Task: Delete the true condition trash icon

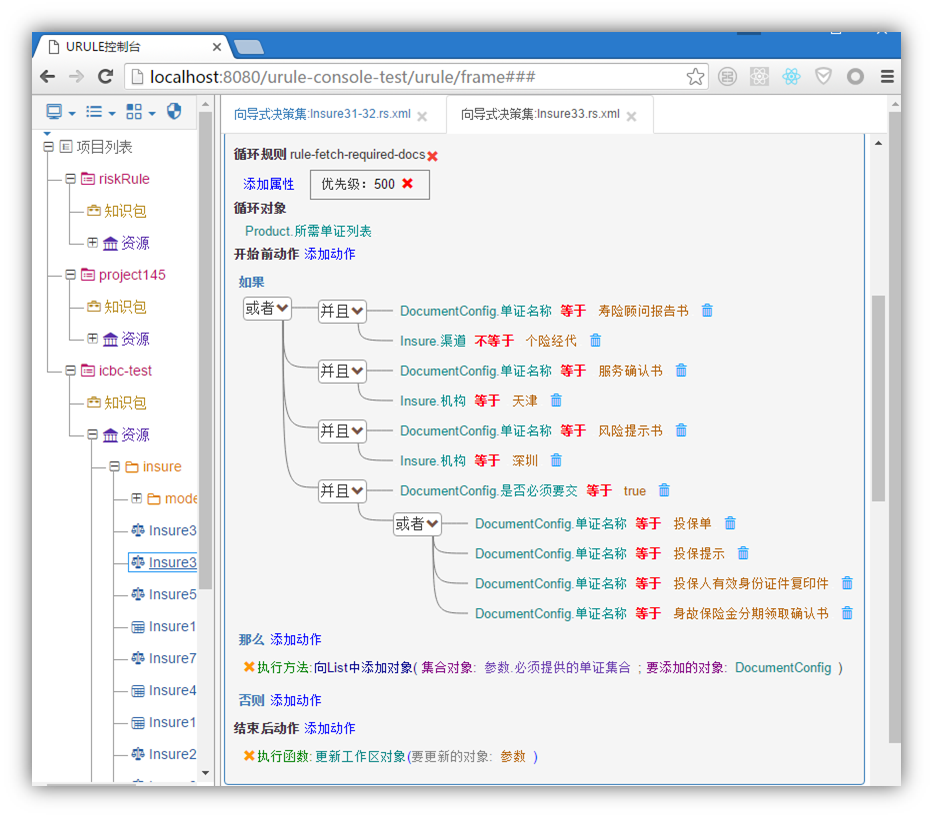Action: point(665,490)
